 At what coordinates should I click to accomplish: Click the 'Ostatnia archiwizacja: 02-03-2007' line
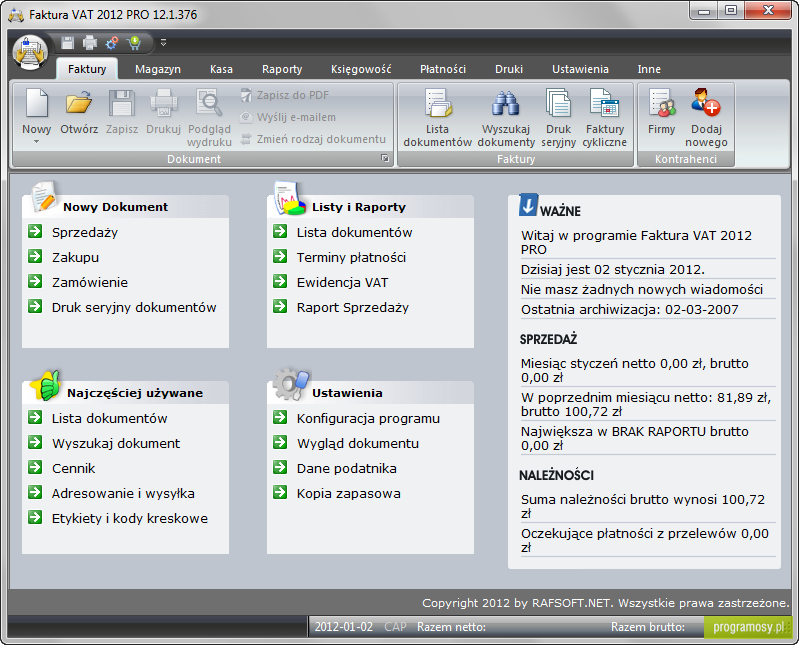coord(629,309)
